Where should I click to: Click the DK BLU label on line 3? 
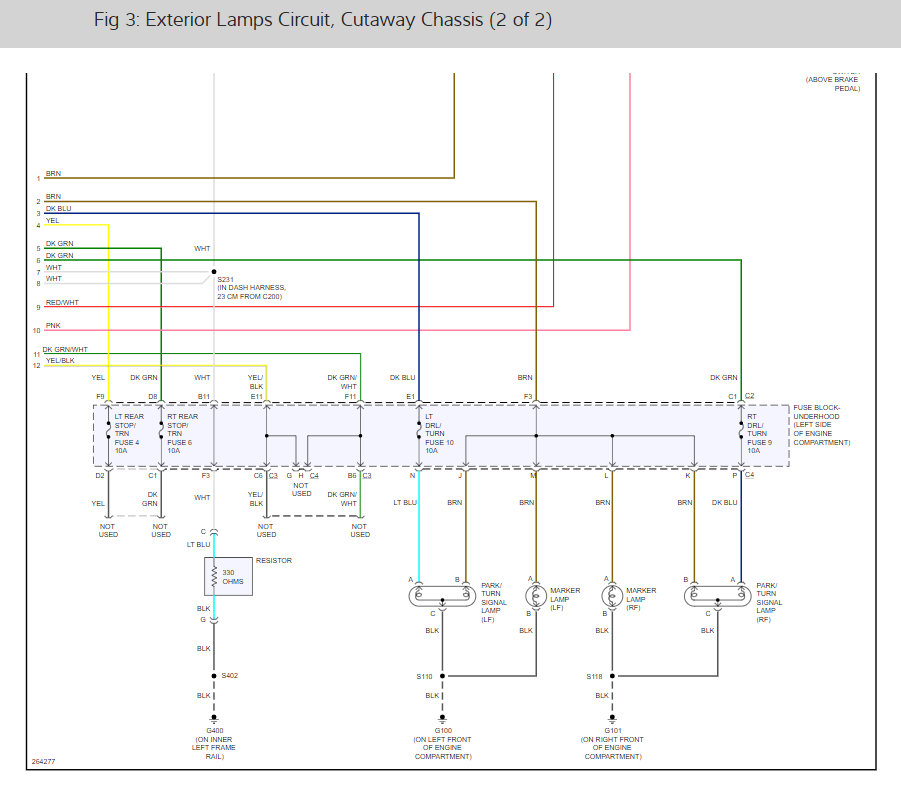(59, 209)
